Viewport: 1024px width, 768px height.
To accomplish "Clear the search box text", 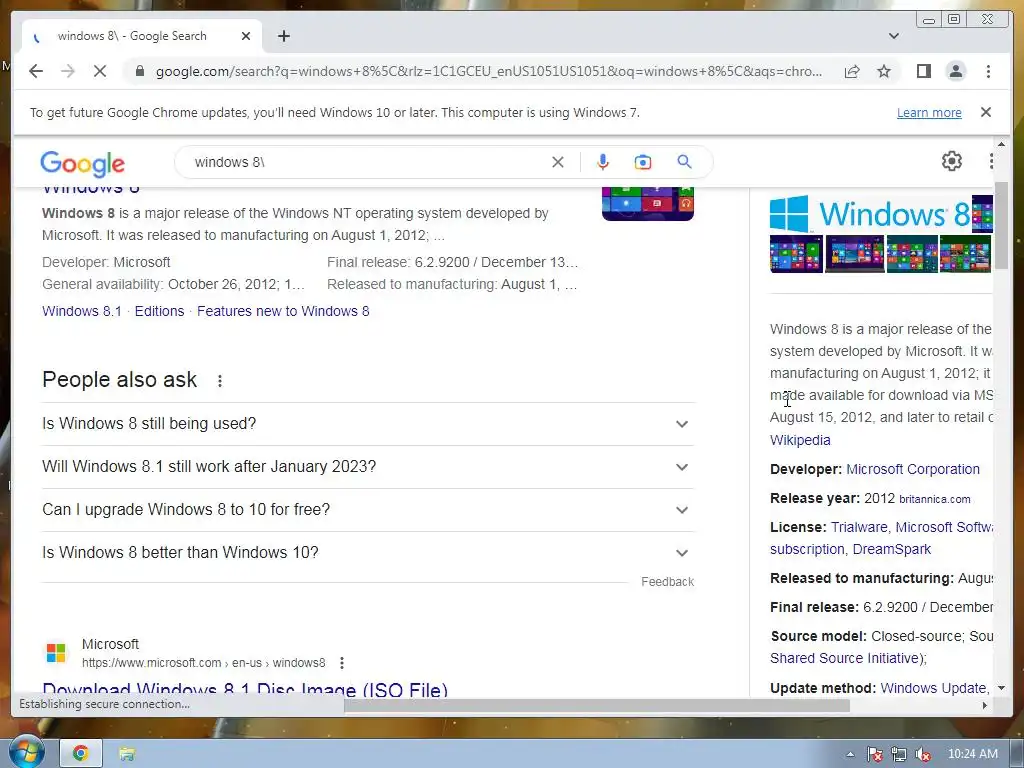I will pyautogui.click(x=558, y=162).
